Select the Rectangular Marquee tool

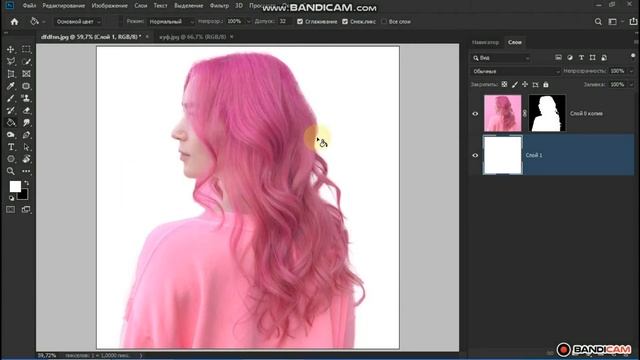(26, 49)
